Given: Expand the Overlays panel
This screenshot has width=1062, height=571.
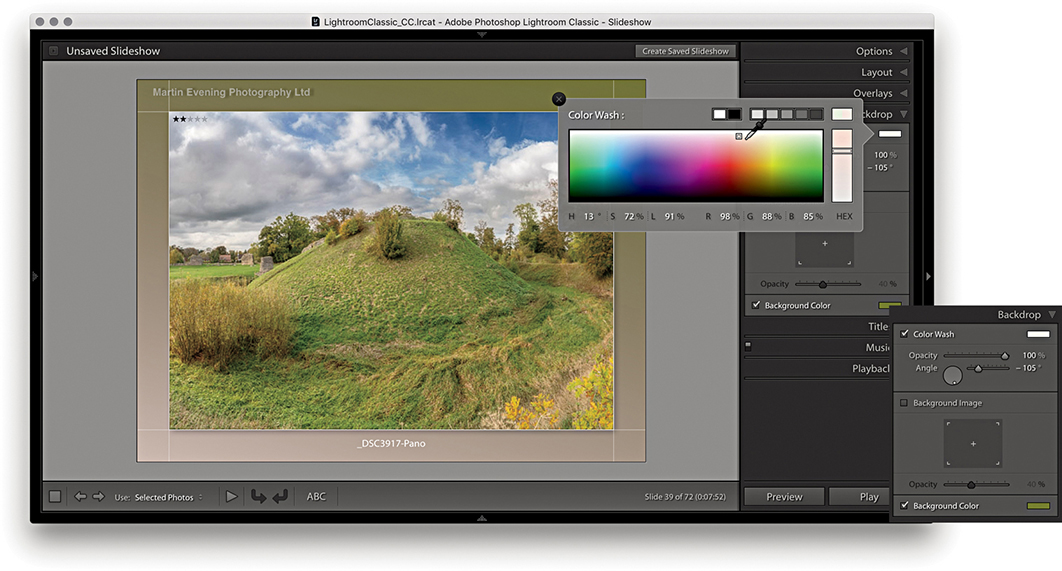Looking at the screenshot, I should pos(873,93).
